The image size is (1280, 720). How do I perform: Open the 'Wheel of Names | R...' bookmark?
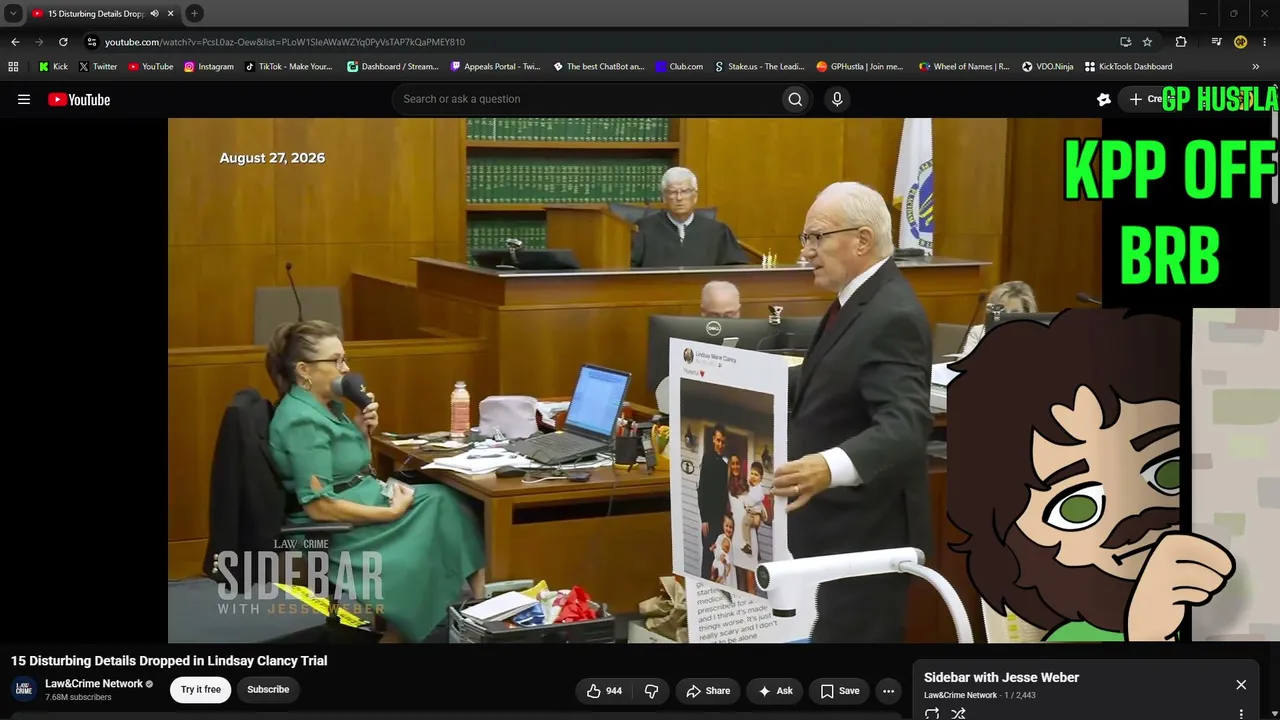pos(963,67)
